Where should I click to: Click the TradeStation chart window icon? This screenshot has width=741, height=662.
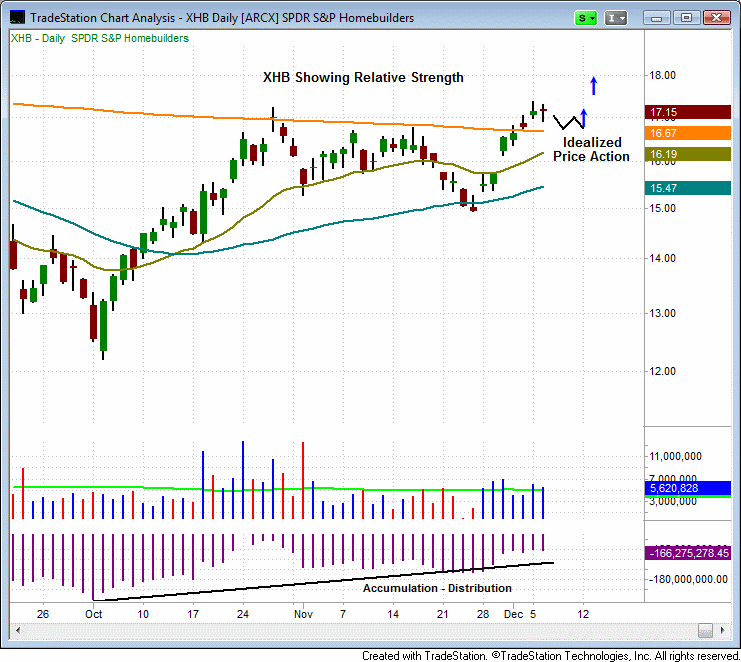click(17, 17)
